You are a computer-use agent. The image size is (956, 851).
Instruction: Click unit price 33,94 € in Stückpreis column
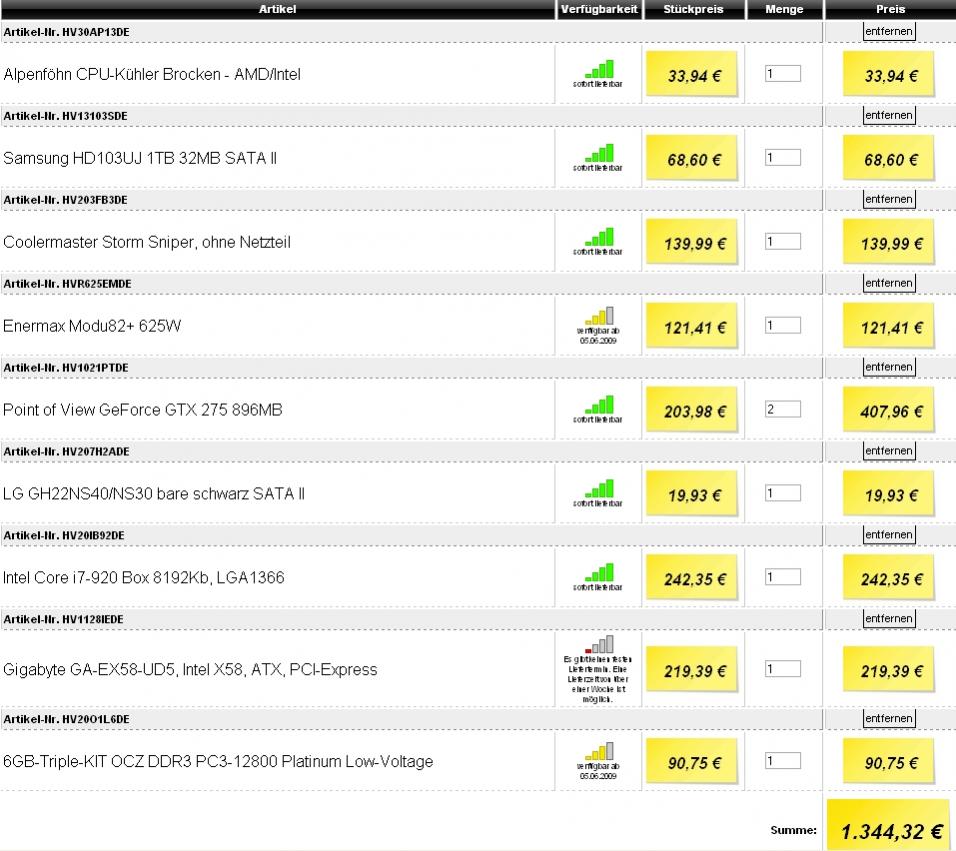coord(692,74)
